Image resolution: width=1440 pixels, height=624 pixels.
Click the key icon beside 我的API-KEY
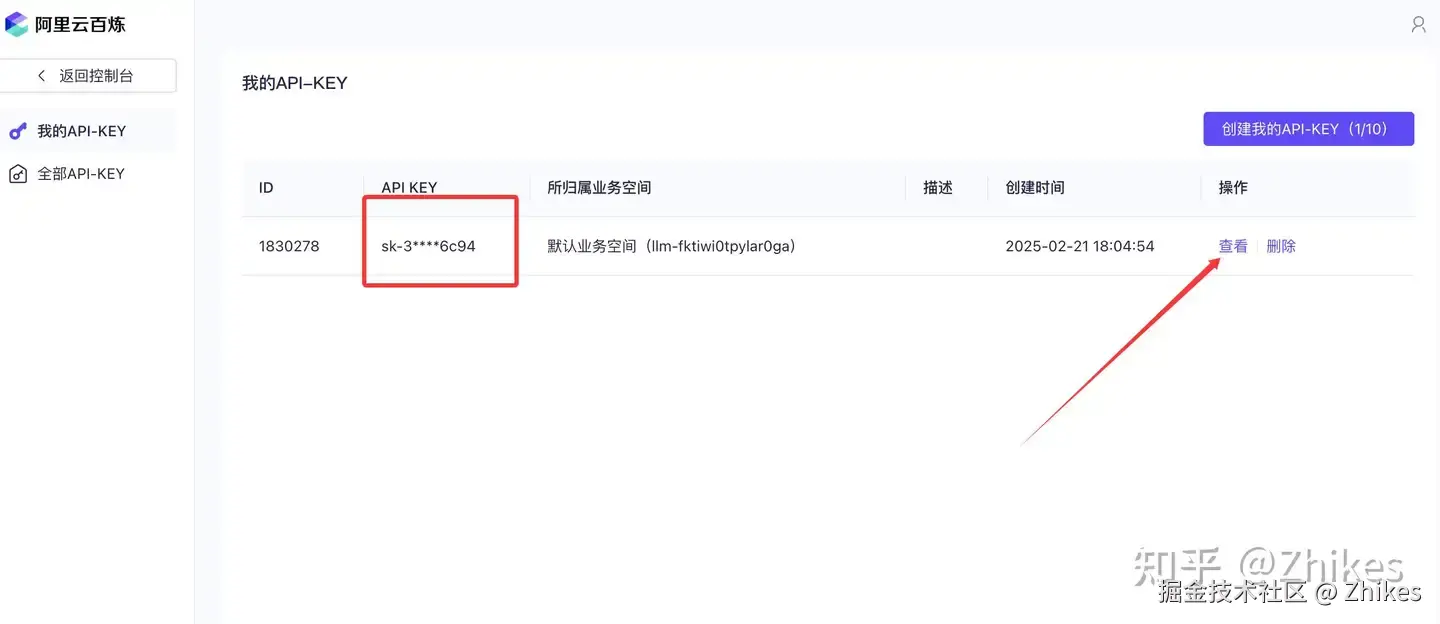(x=17, y=131)
